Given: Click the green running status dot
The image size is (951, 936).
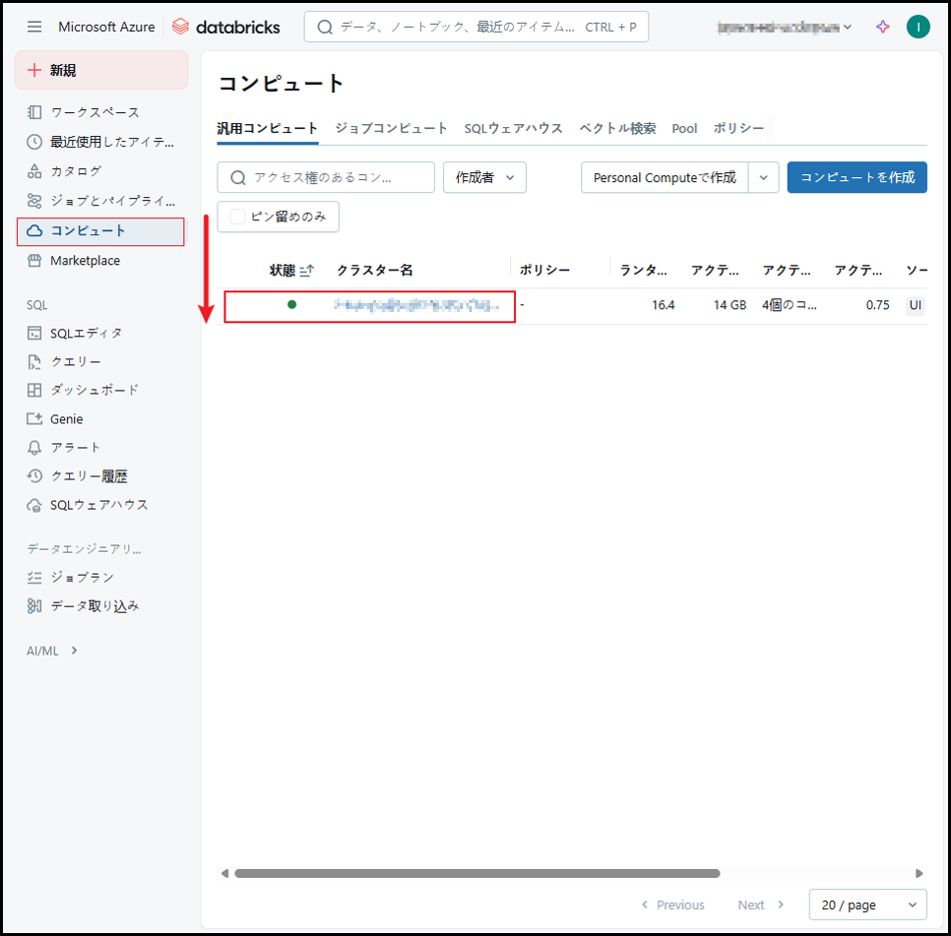Looking at the screenshot, I should [x=292, y=305].
